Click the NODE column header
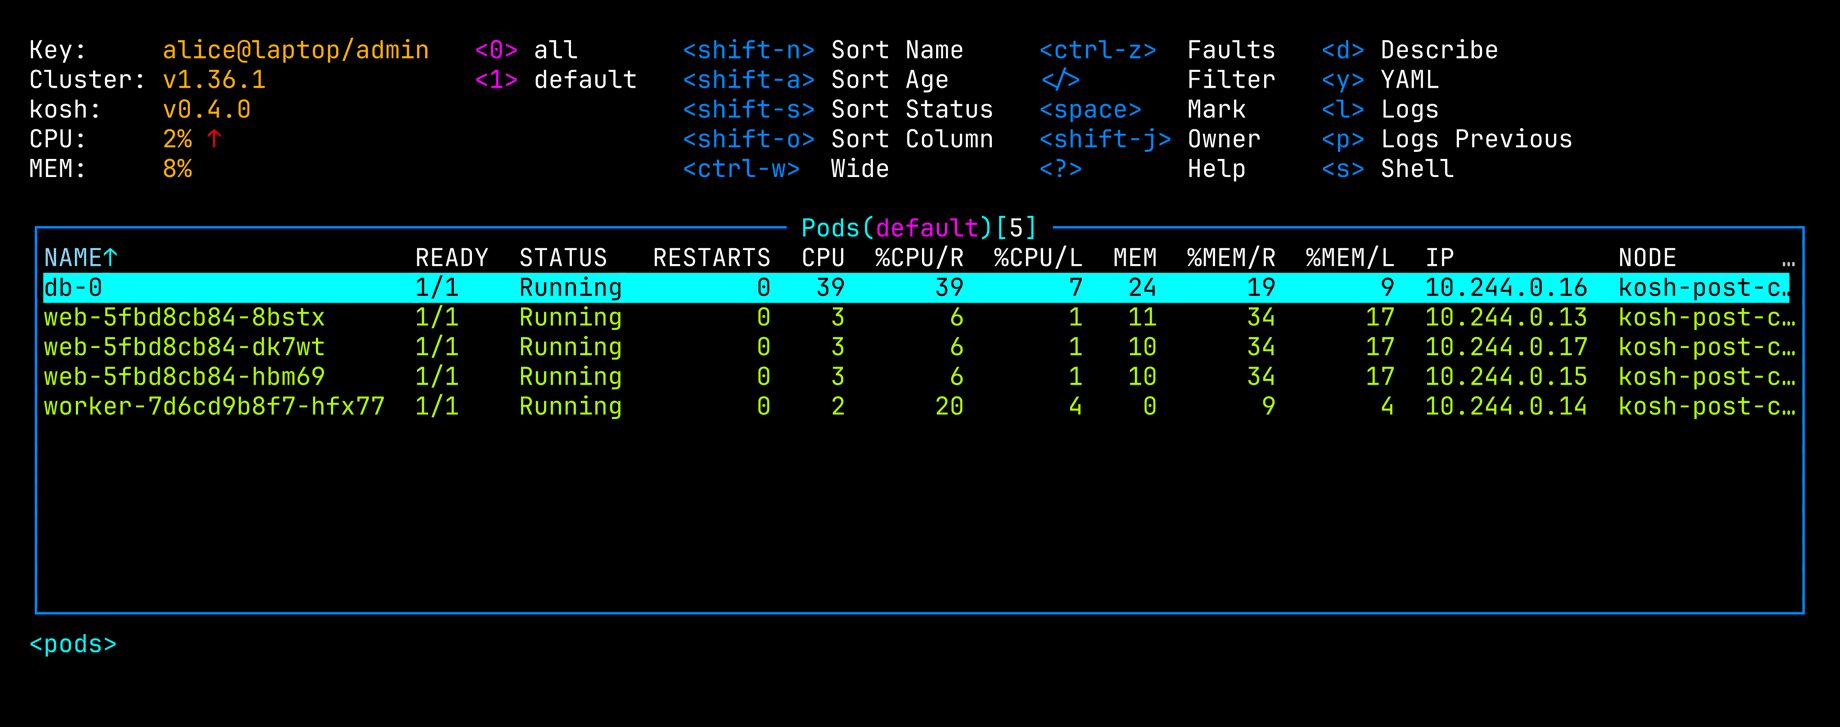Image resolution: width=1840 pixels, height=727 pixels. (1647, 258)
